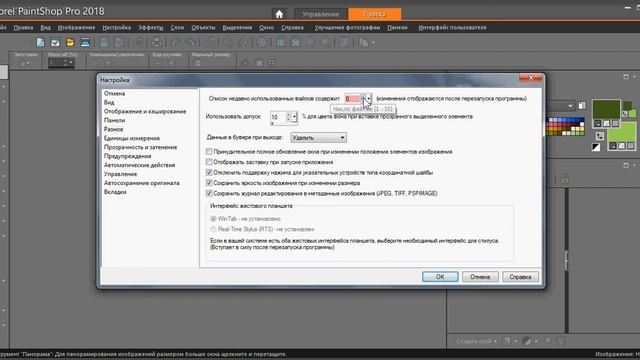Select 'Автосохранение оригинала' category
This screenshot has height=360, width=640.
coord(142,183)
